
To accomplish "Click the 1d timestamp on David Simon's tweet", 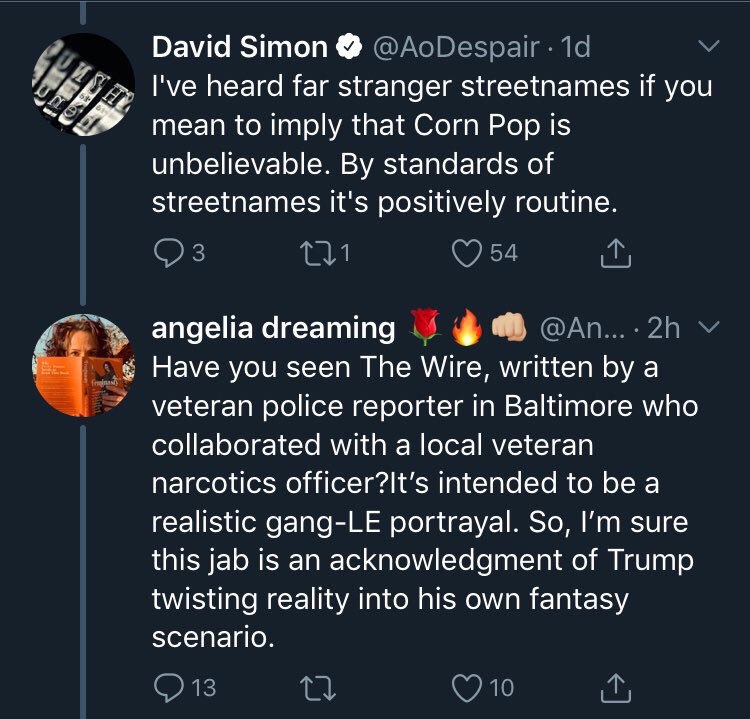I will point(578,46).
